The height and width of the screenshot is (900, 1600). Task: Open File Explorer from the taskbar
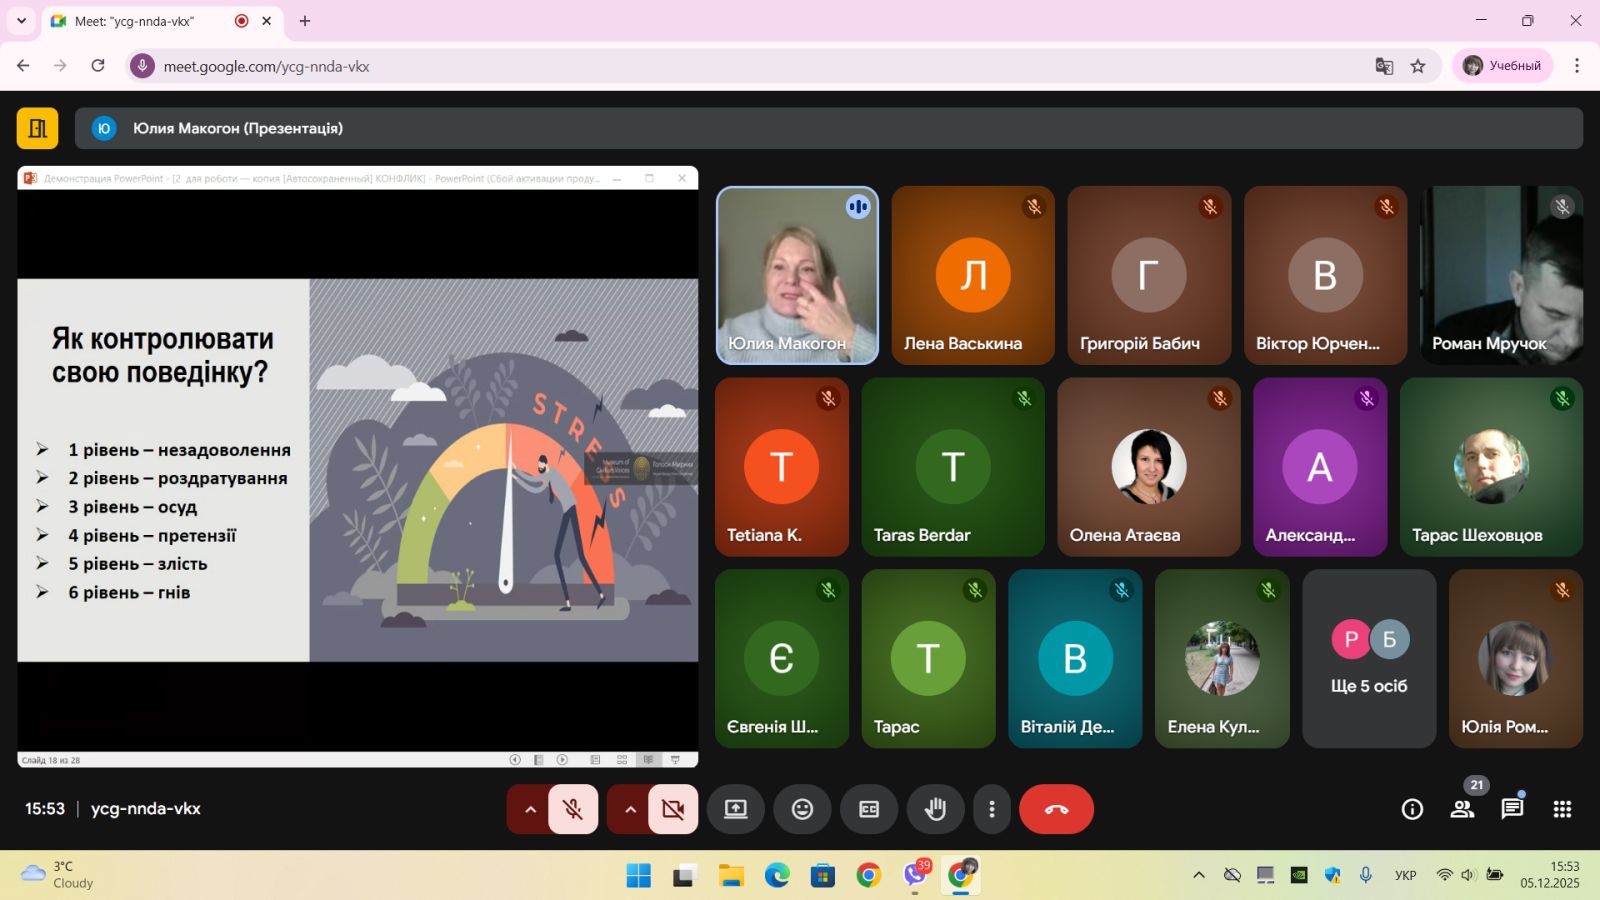coord(731,876)
